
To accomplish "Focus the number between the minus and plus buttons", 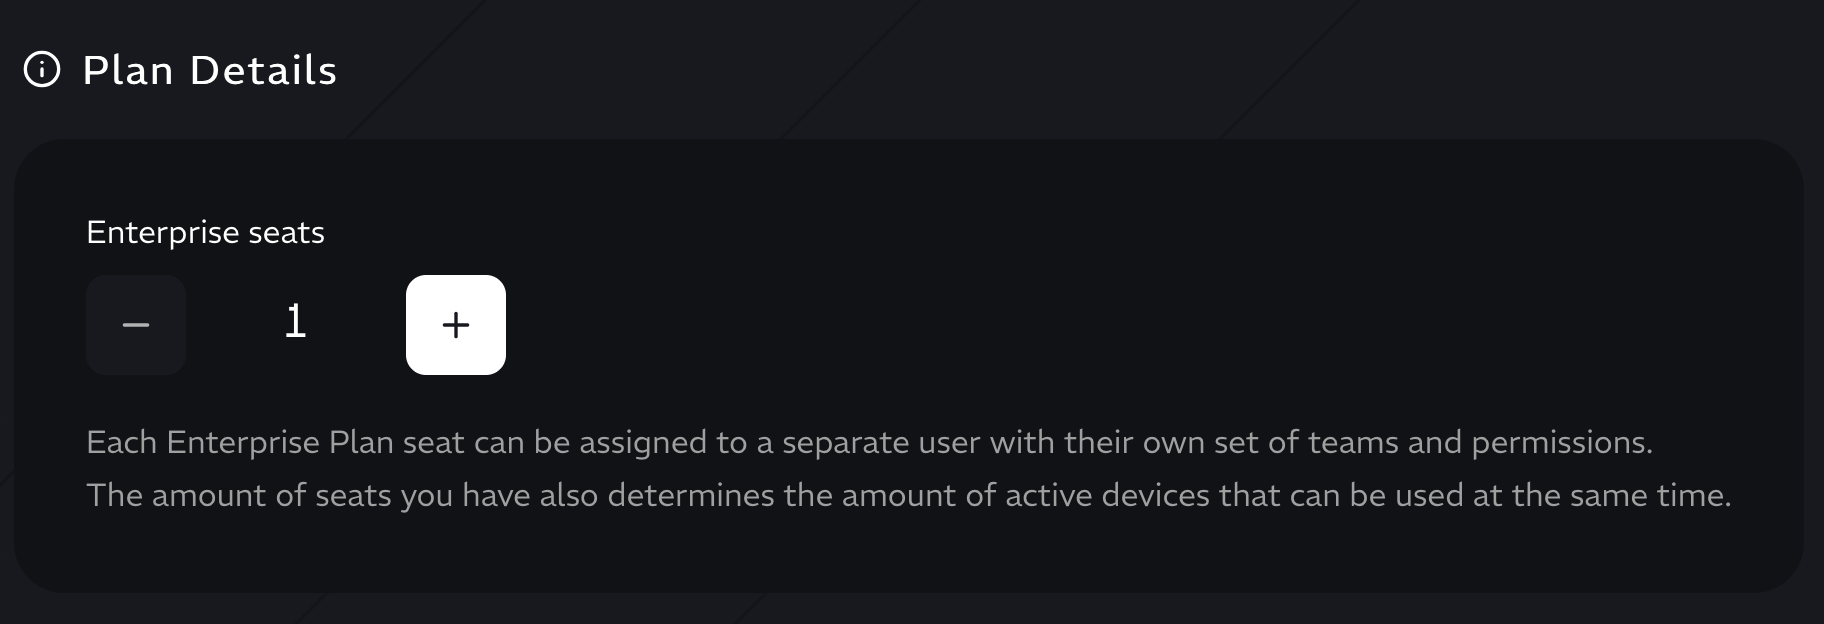I will pos(295,322).
